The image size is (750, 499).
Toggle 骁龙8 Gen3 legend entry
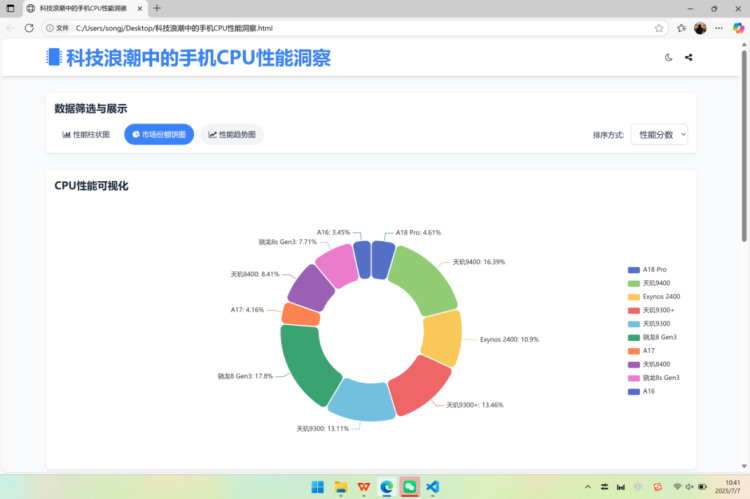(x=652, y=337)
